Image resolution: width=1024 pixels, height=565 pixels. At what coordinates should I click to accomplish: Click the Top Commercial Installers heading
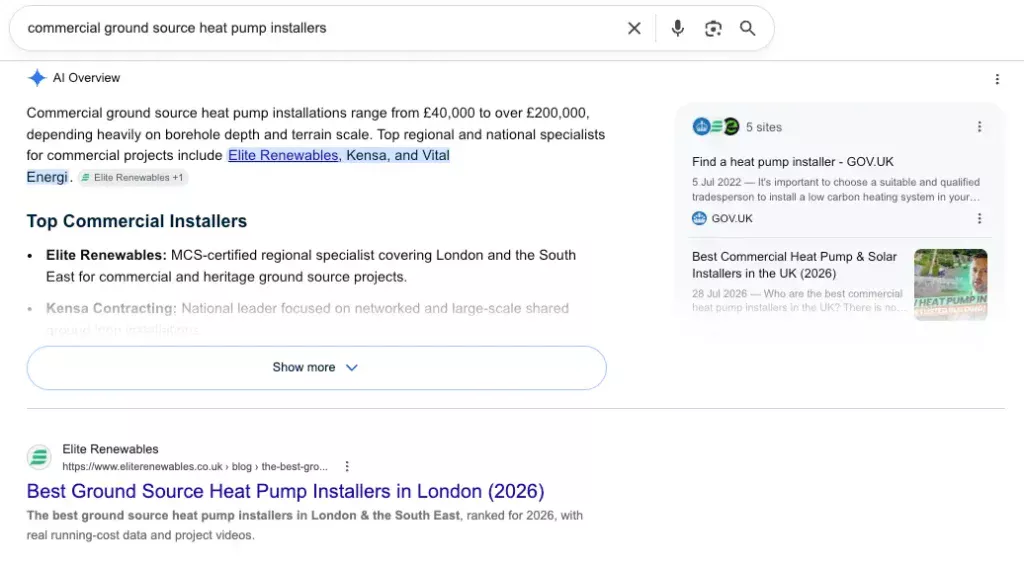(x=136, y=221)
